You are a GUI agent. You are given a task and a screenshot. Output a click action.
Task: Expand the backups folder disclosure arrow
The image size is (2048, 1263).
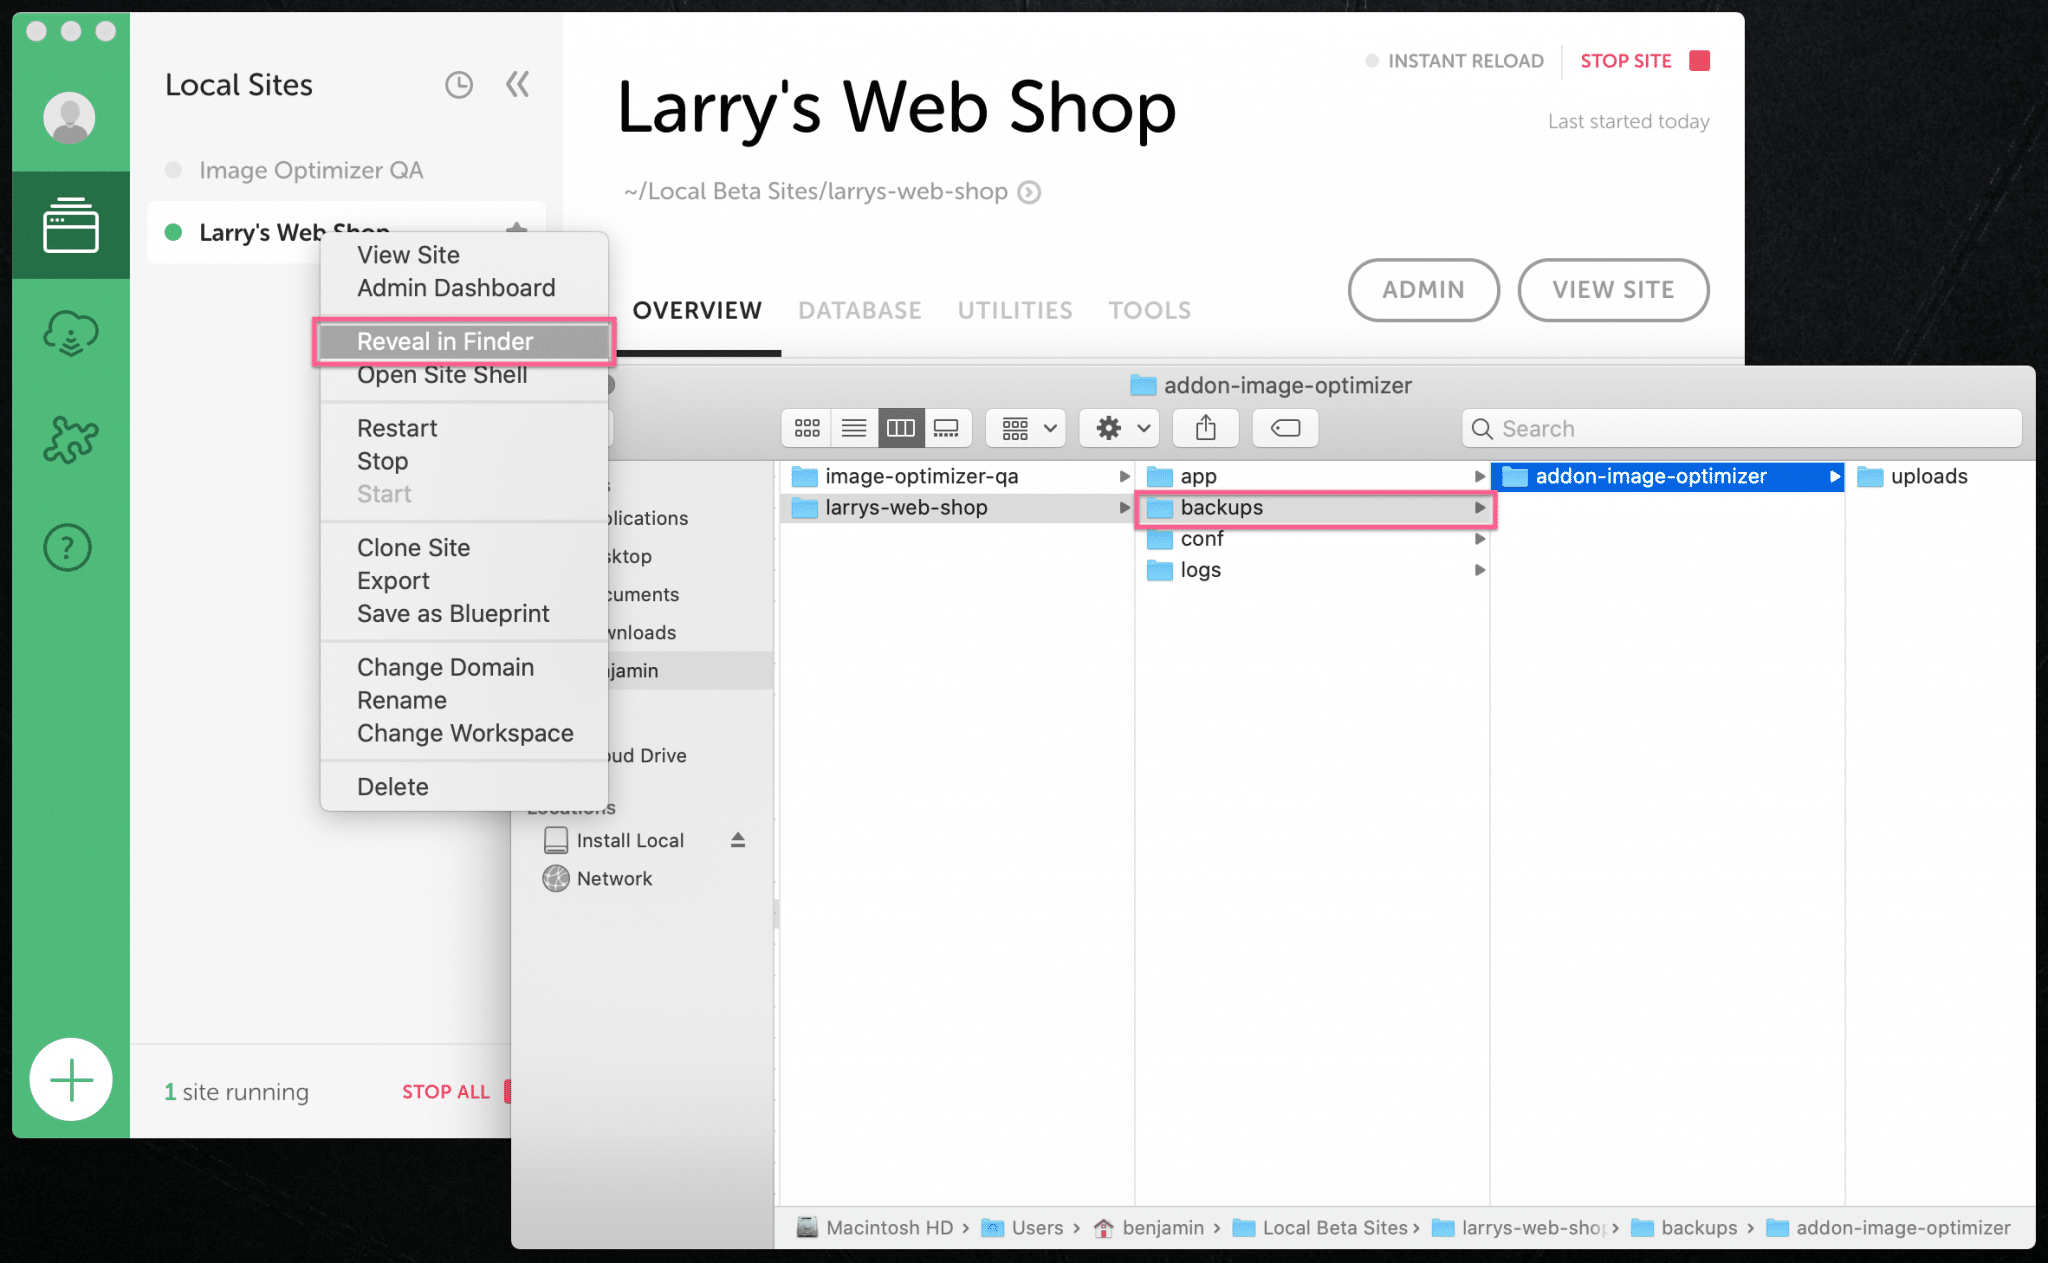1480,508
